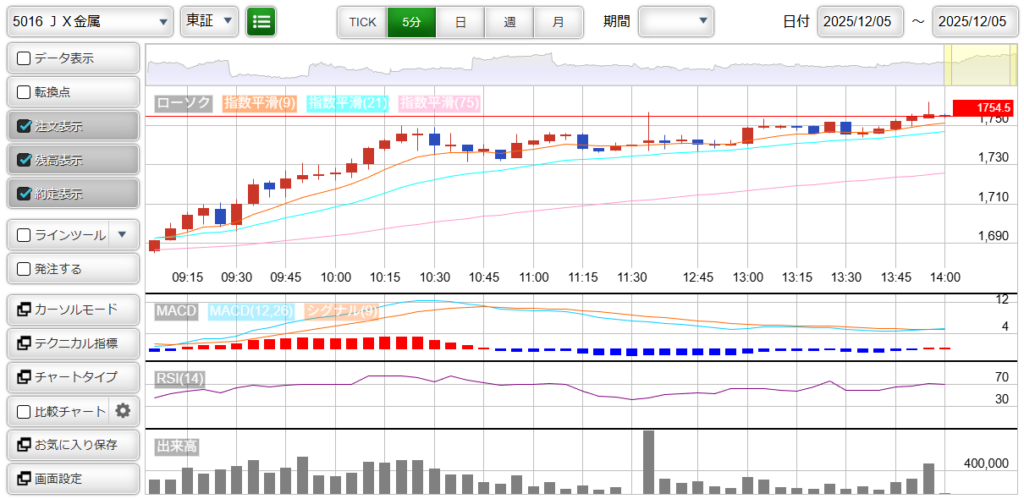
Task: Open cursor mode (カーソルモード) panel
Action: click(72, 310)
